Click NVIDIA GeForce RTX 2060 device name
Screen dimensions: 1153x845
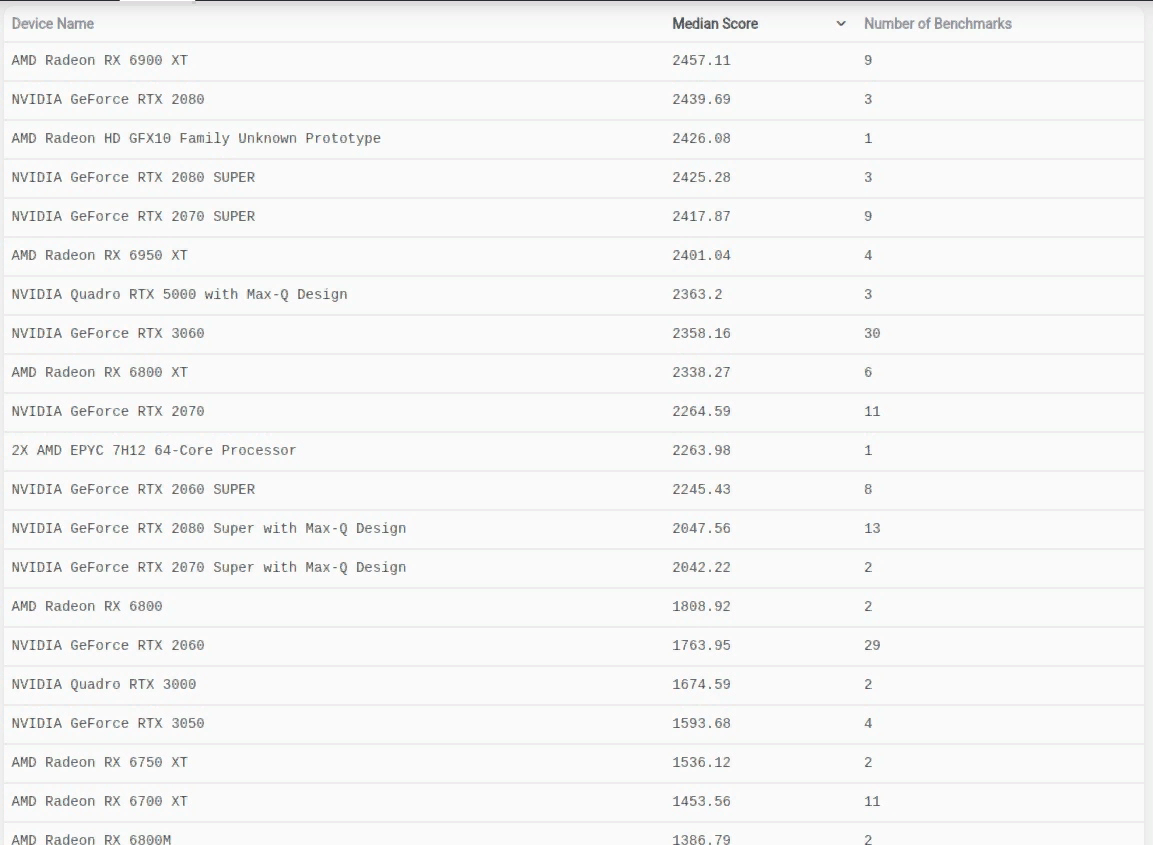click(108, 645)
